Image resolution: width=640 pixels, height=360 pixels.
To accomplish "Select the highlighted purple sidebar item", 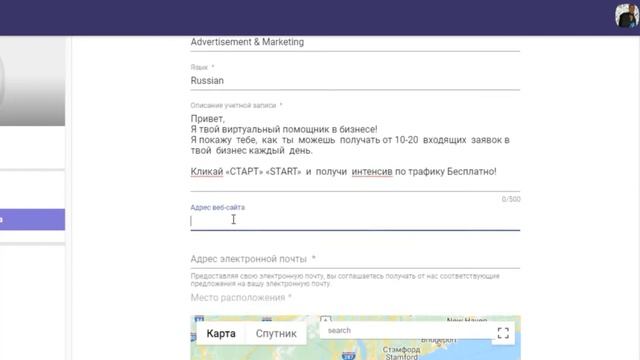I will pyautogui.click(x=32, y=220).
